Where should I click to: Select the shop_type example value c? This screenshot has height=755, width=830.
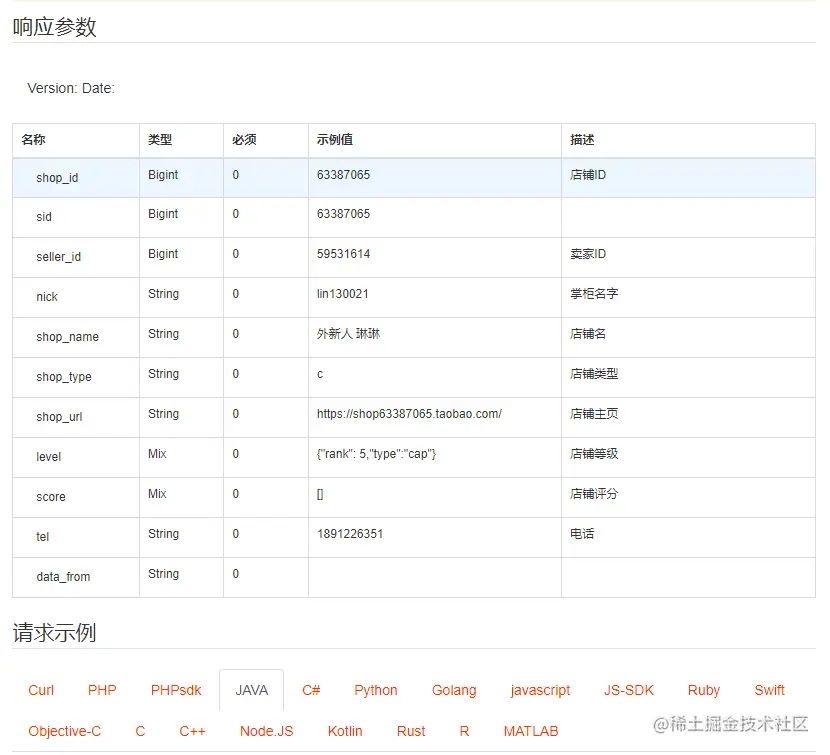(x=320, y=374)
